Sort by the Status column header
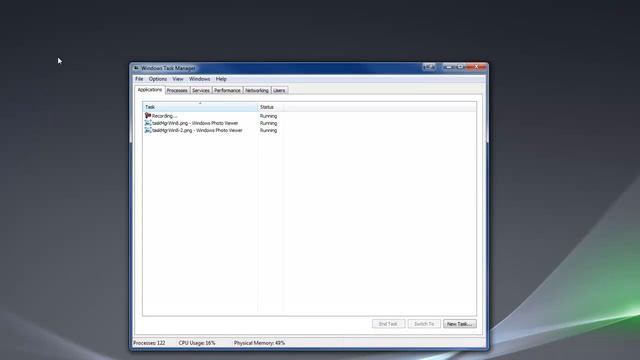 pos(271,107)
